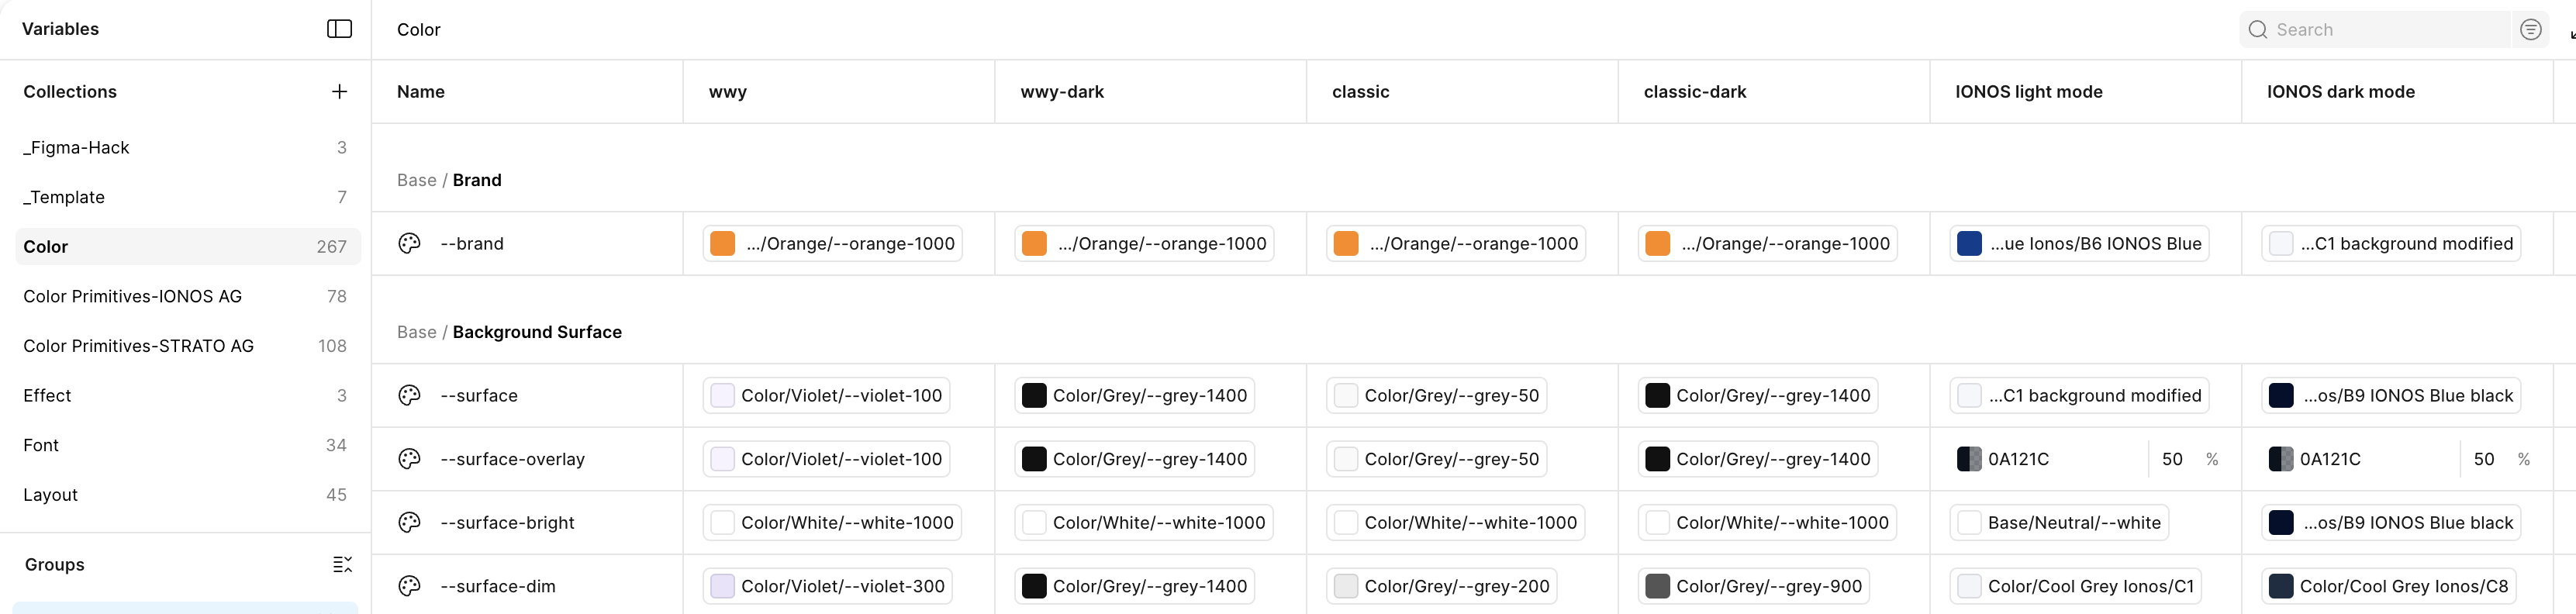Open --surface-bright value for IONOS light mode
Image resolution: width=2576 pixels, height=614 pixels.
coord(2059,522)
